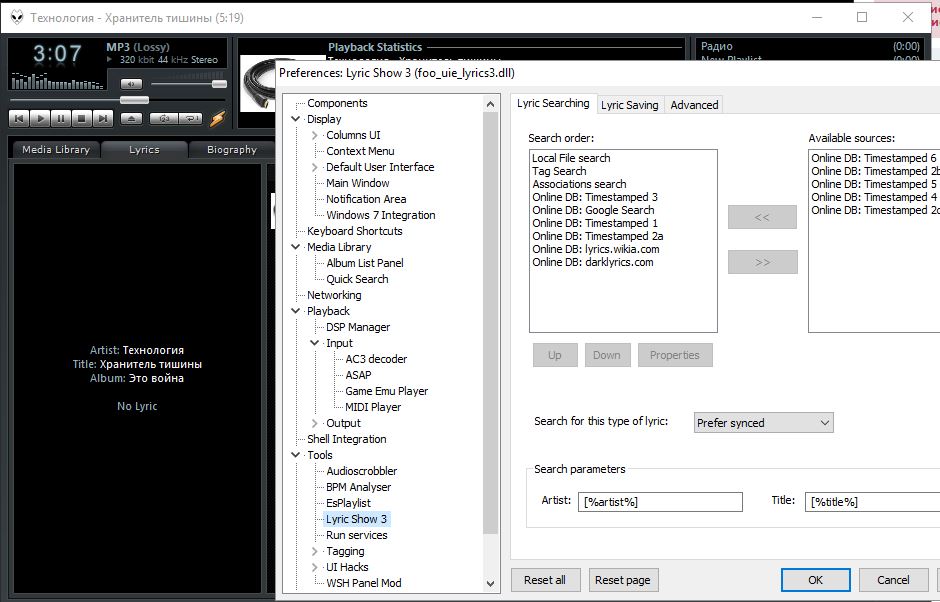Toggle the repeat track icon
This screenshot has width=940, height=602.
coord(190,118)
